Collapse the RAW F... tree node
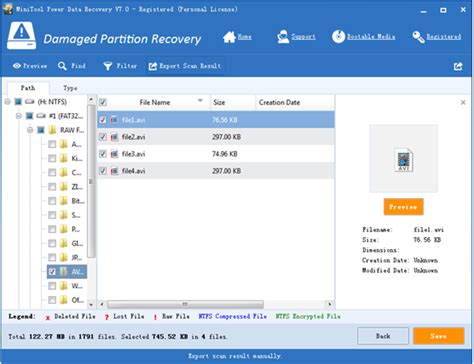Image resolution: width=474 pixels, height=364 pixels. pyautogui.click(x=30, y=130)
